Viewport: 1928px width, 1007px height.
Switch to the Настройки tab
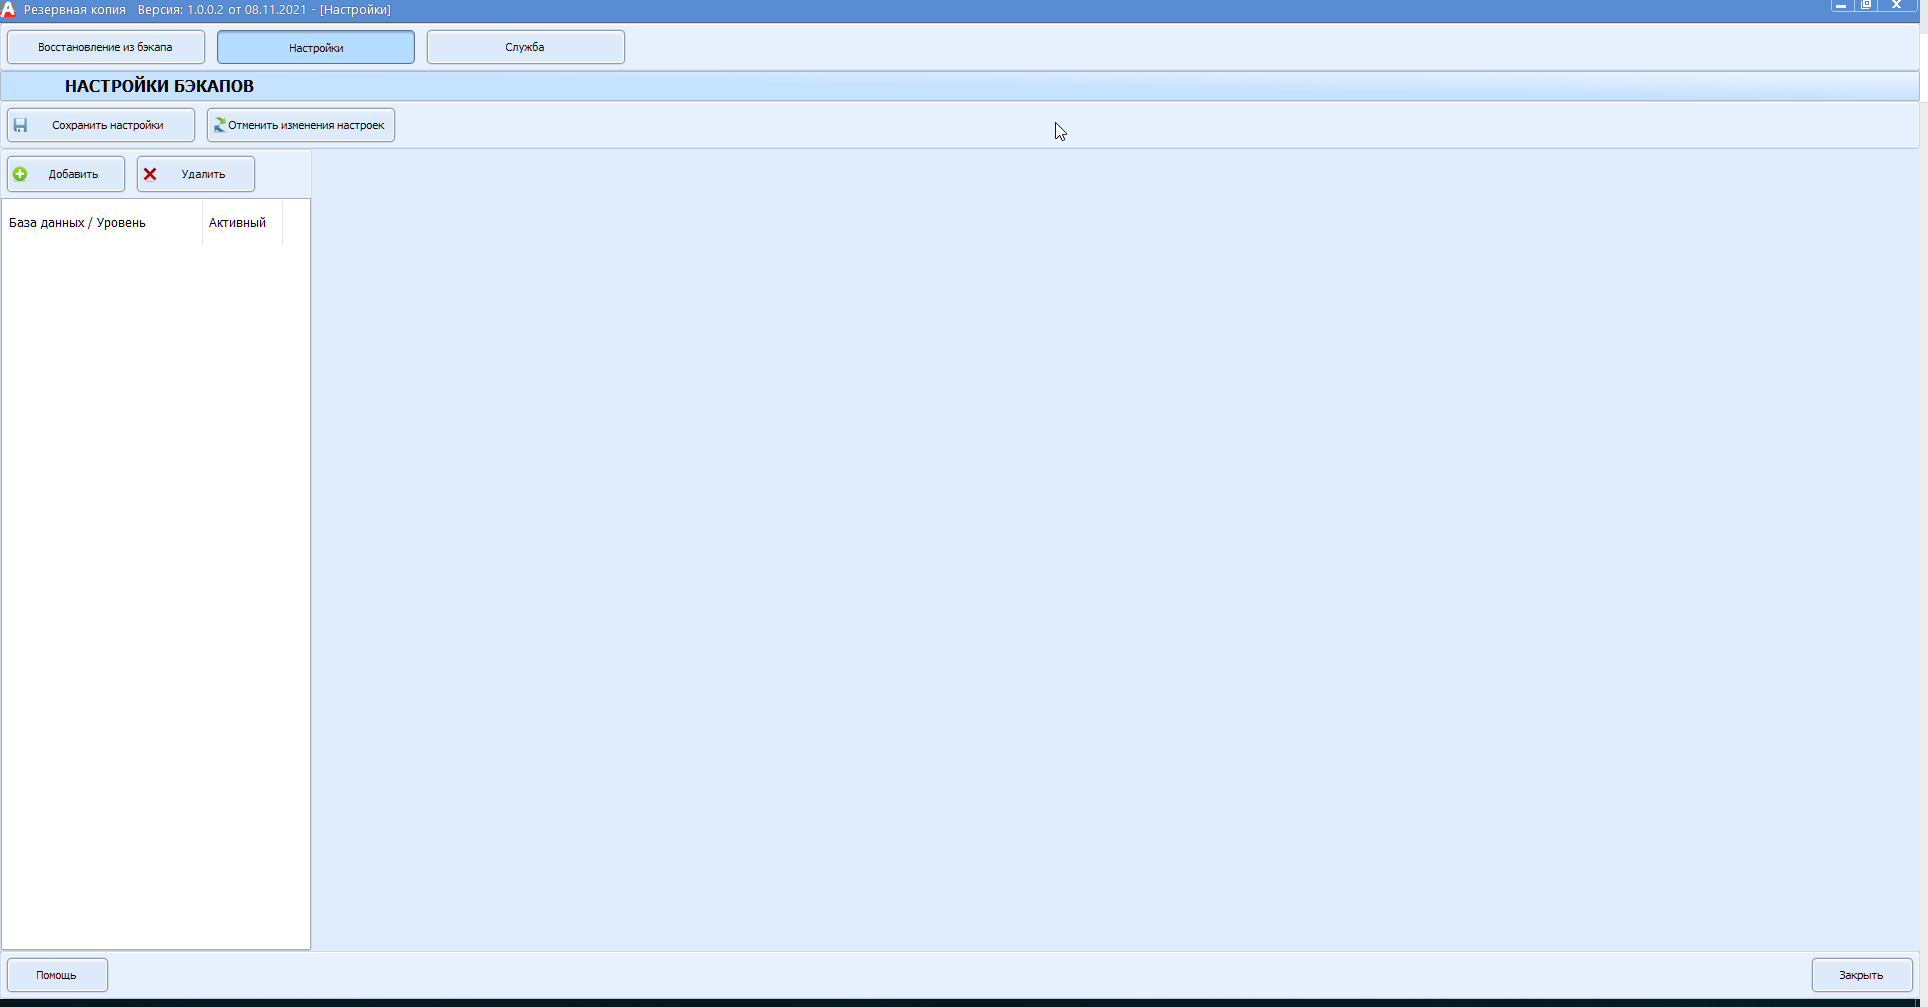point(316,47)
